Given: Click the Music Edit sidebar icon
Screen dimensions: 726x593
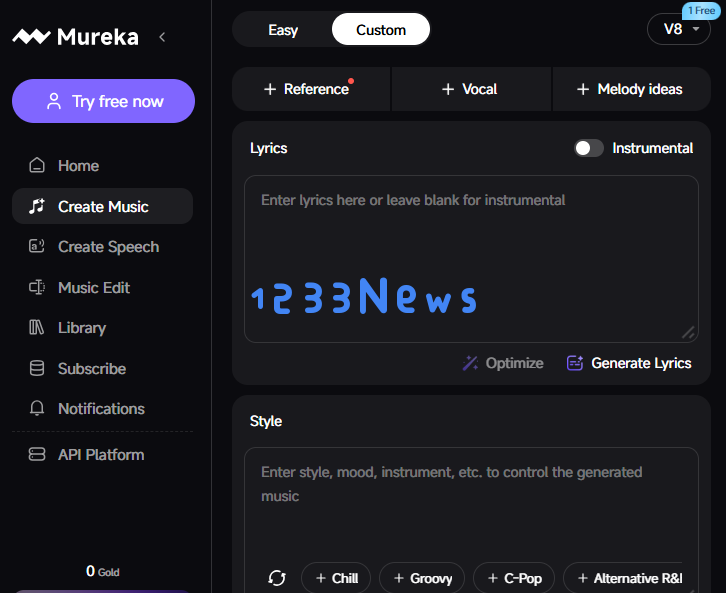Looking at the screenshot, I should (37, 288).
